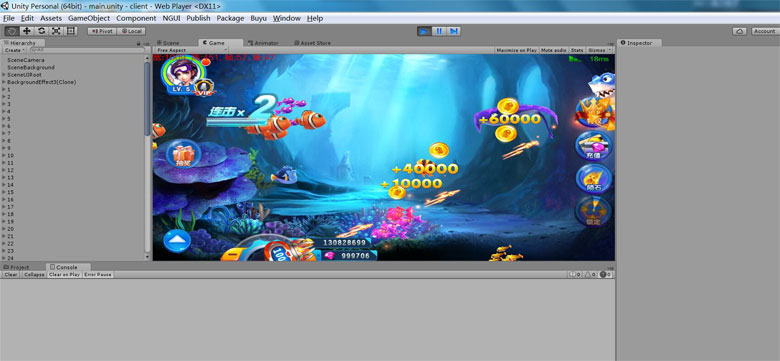This screenshot has height=361, width=780.
Task: Toggle Mute audio in Game view
Action: click(x=554, y=50)
